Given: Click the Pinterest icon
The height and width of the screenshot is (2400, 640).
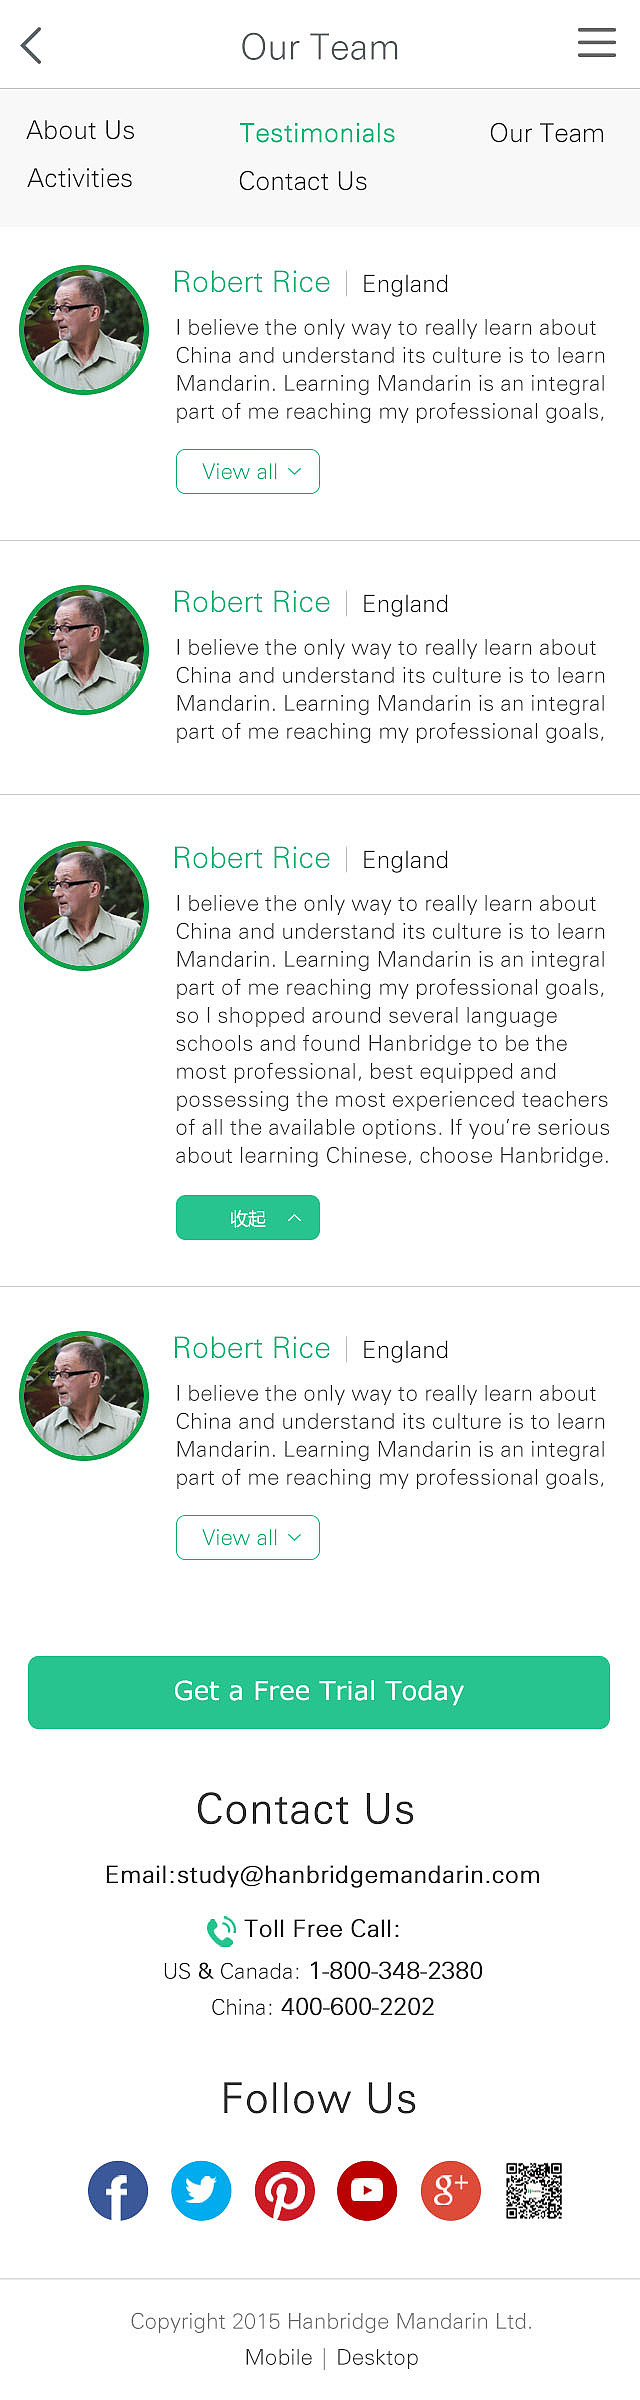Looking at the screenshot, I should click(x=285, y=2190).
